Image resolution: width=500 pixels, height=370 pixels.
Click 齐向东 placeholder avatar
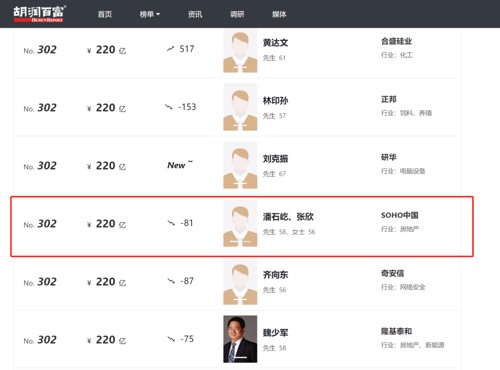[240, 281]
